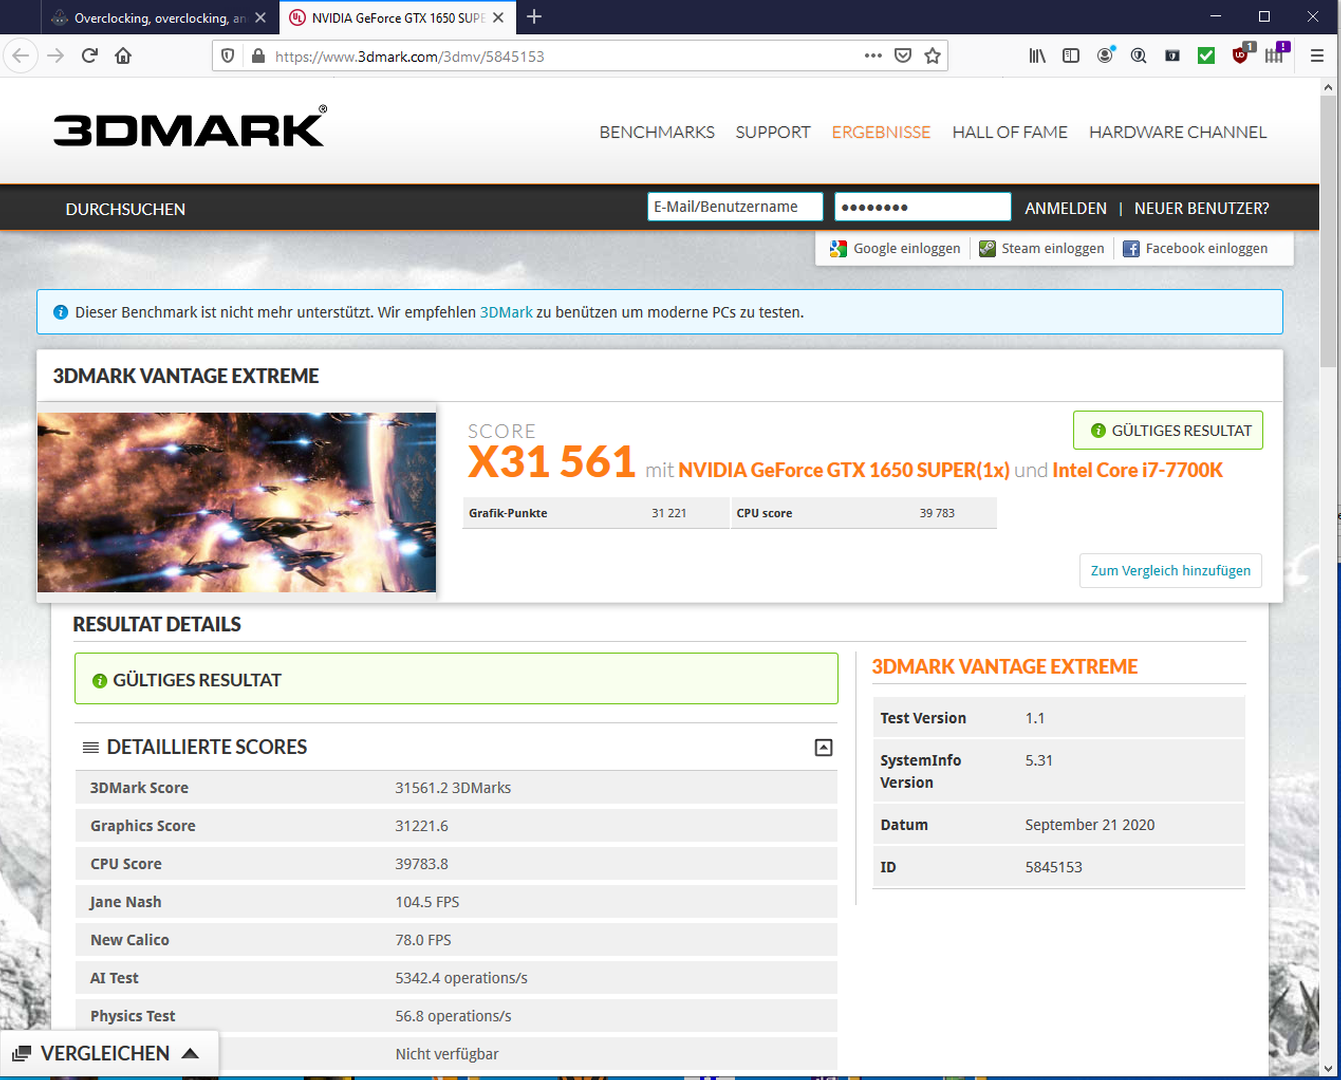Click ANMELDEN to log in
Image resolution: width=1341 pixels, height=1080 pixels.
tap(1066, 208)
